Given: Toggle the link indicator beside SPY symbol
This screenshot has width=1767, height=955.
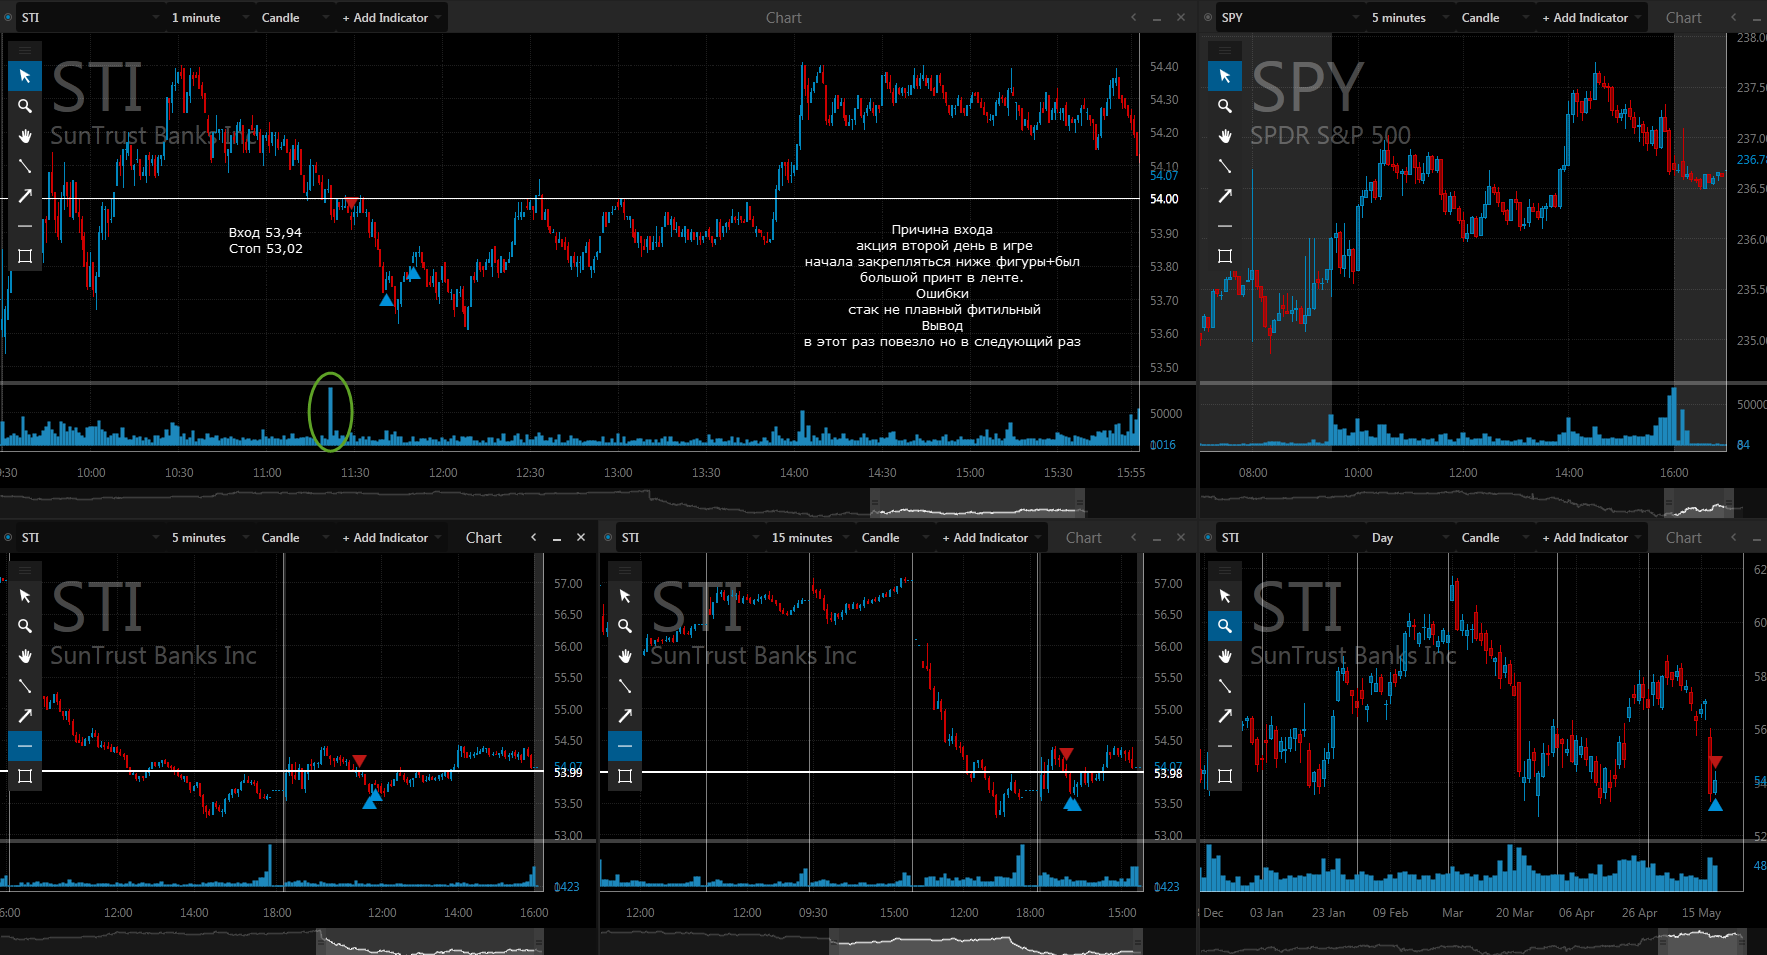Looking at the screenshot, I should point(1209,17).
